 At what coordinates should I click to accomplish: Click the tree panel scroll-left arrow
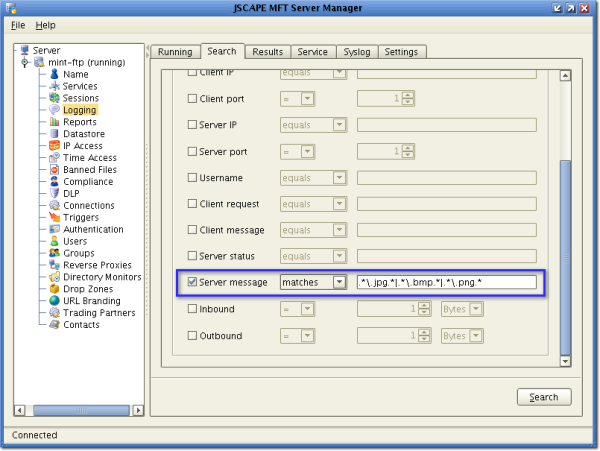19,410
